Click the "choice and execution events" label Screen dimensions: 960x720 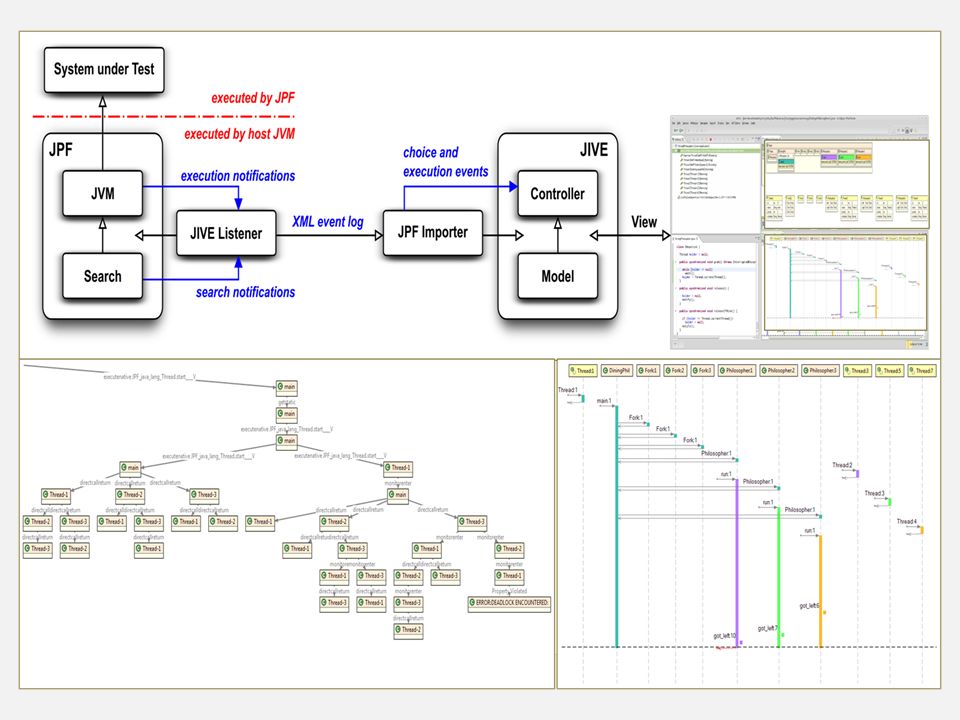pyautogui.click(x=445, y=162)
